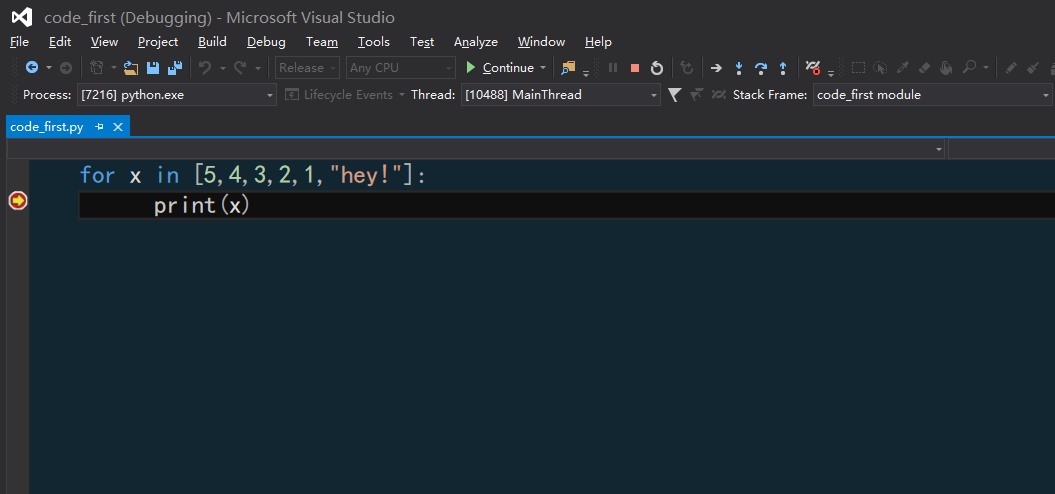Click the Show Next Statement arrow
1055x494 pixels.
717,67
